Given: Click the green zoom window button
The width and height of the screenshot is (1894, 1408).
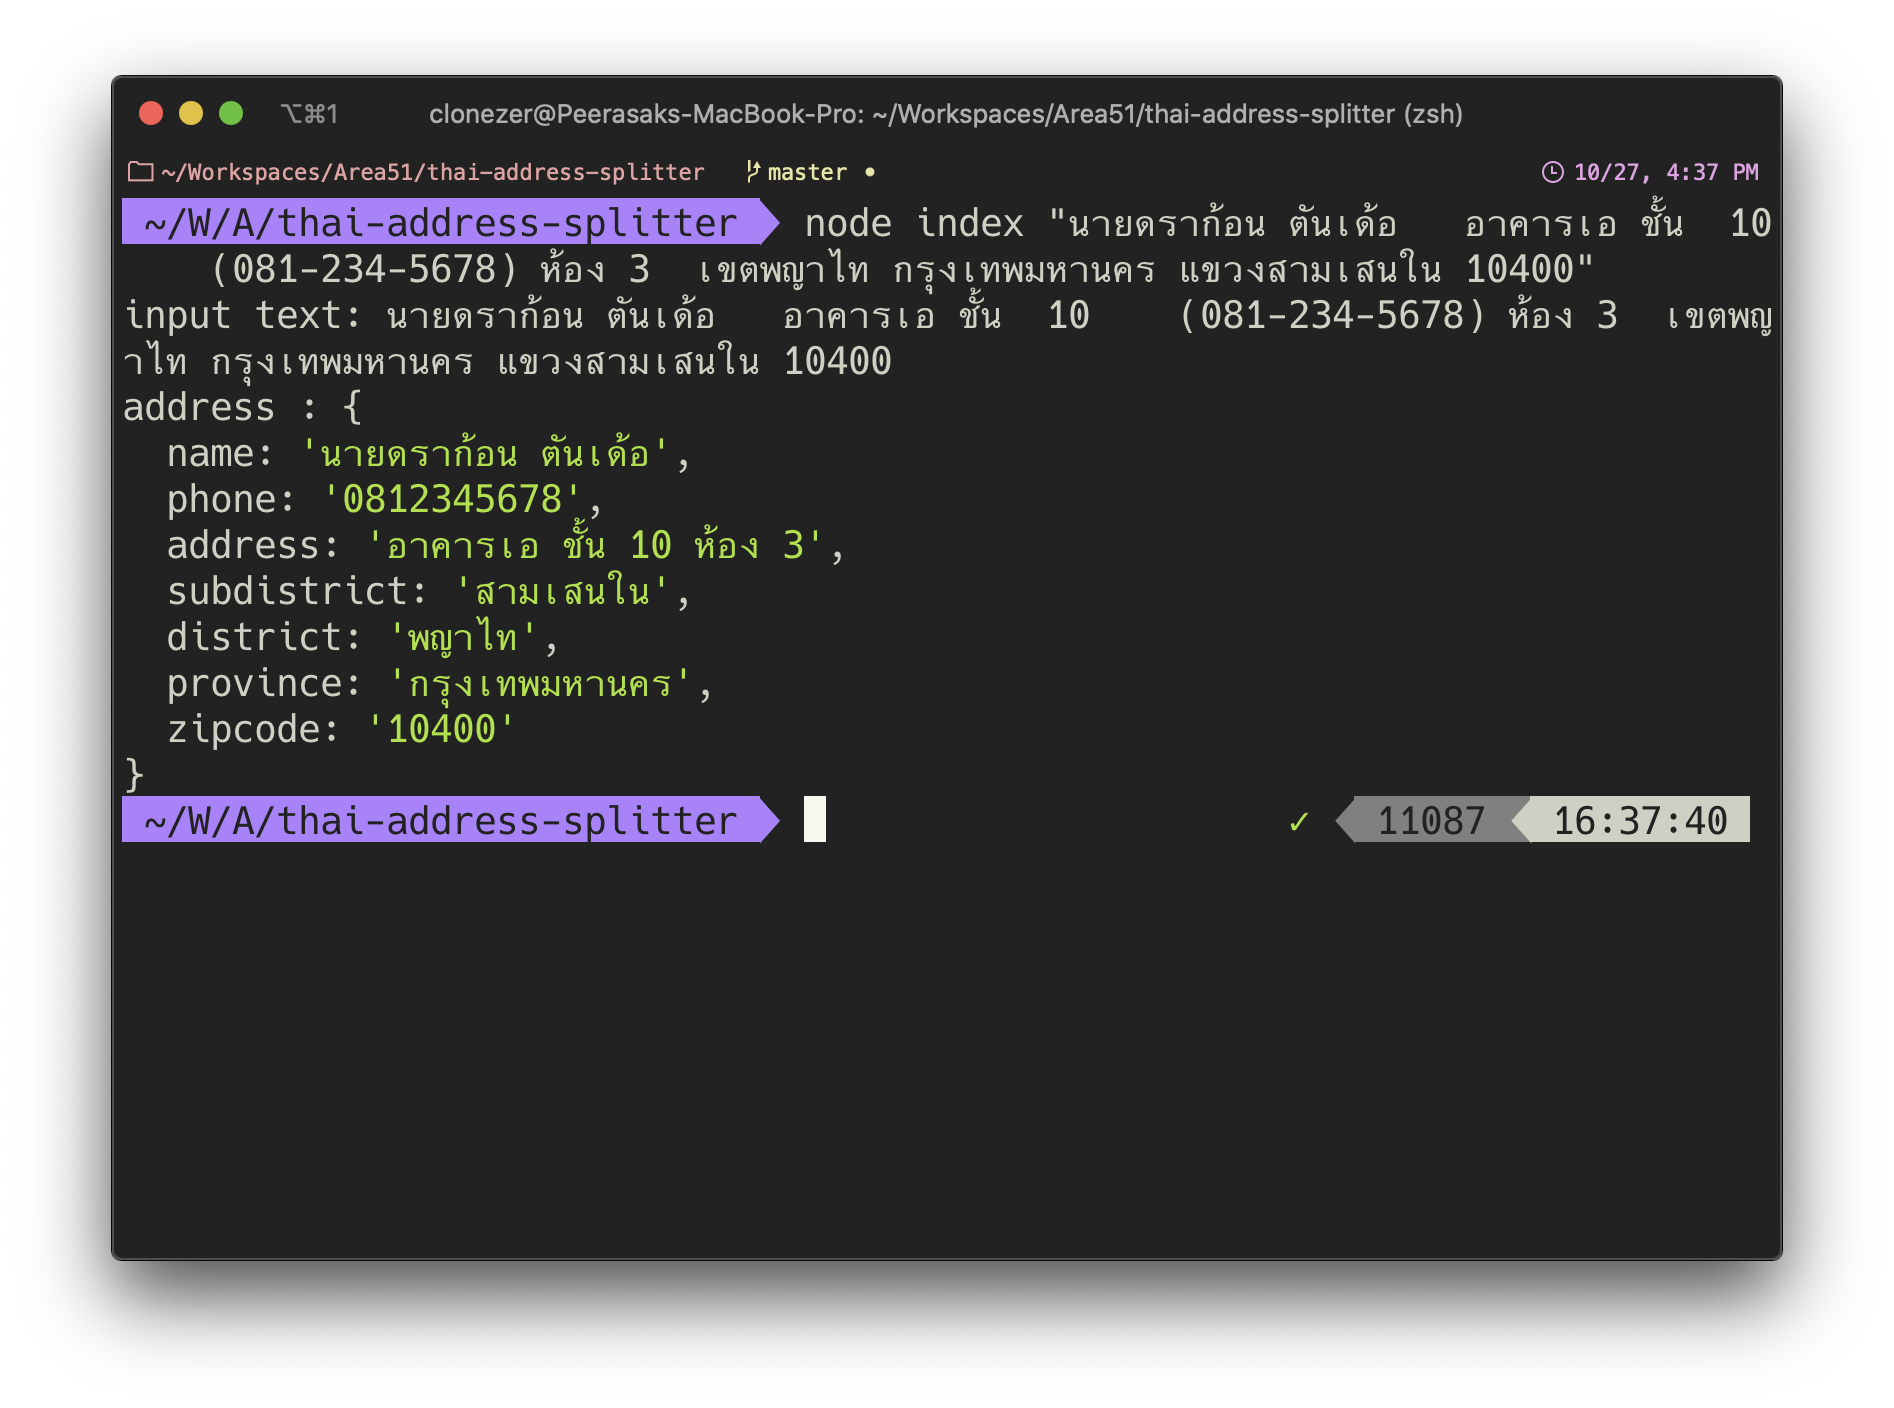Looking at the screenshot, I should [x=231, y=113].
